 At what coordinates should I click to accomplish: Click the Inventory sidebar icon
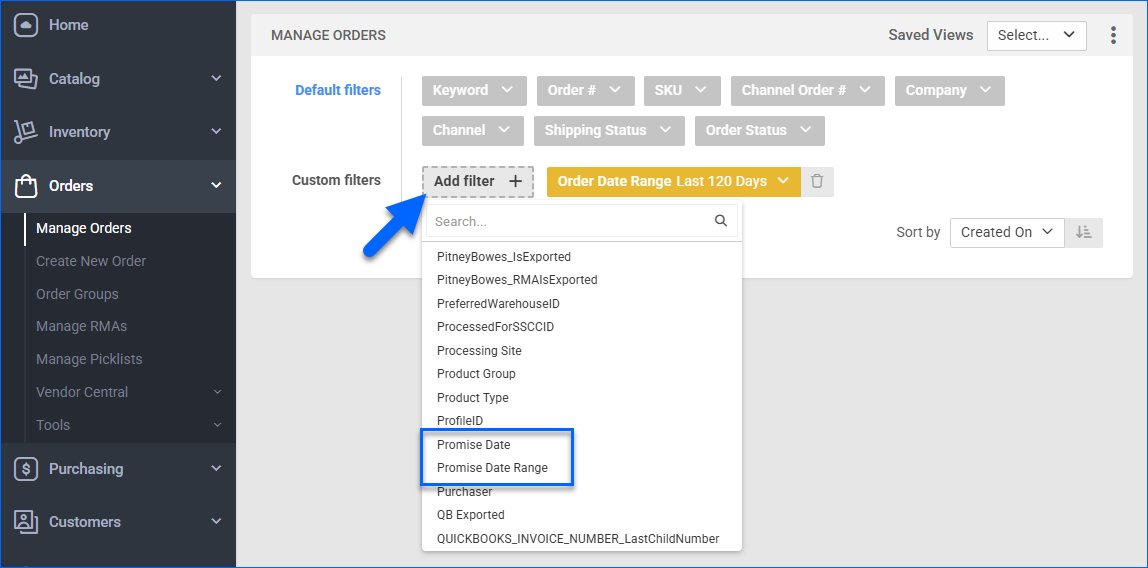pos(26,132)
